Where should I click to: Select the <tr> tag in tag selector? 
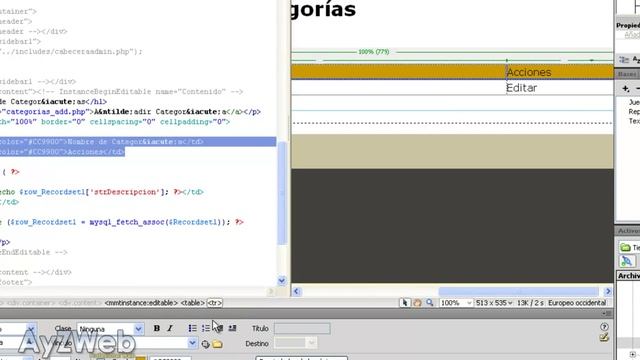215,303
